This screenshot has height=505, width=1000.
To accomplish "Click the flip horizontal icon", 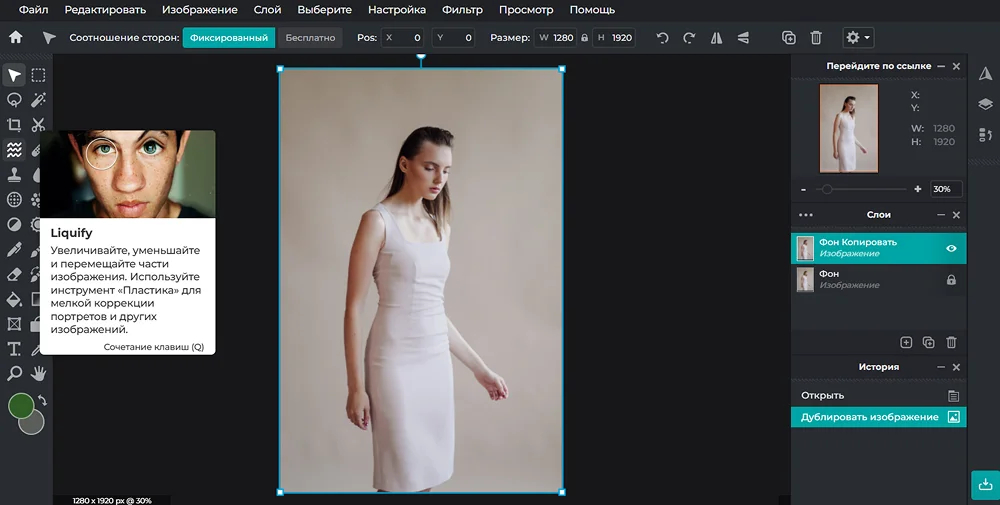I will [x=717, y=38].
